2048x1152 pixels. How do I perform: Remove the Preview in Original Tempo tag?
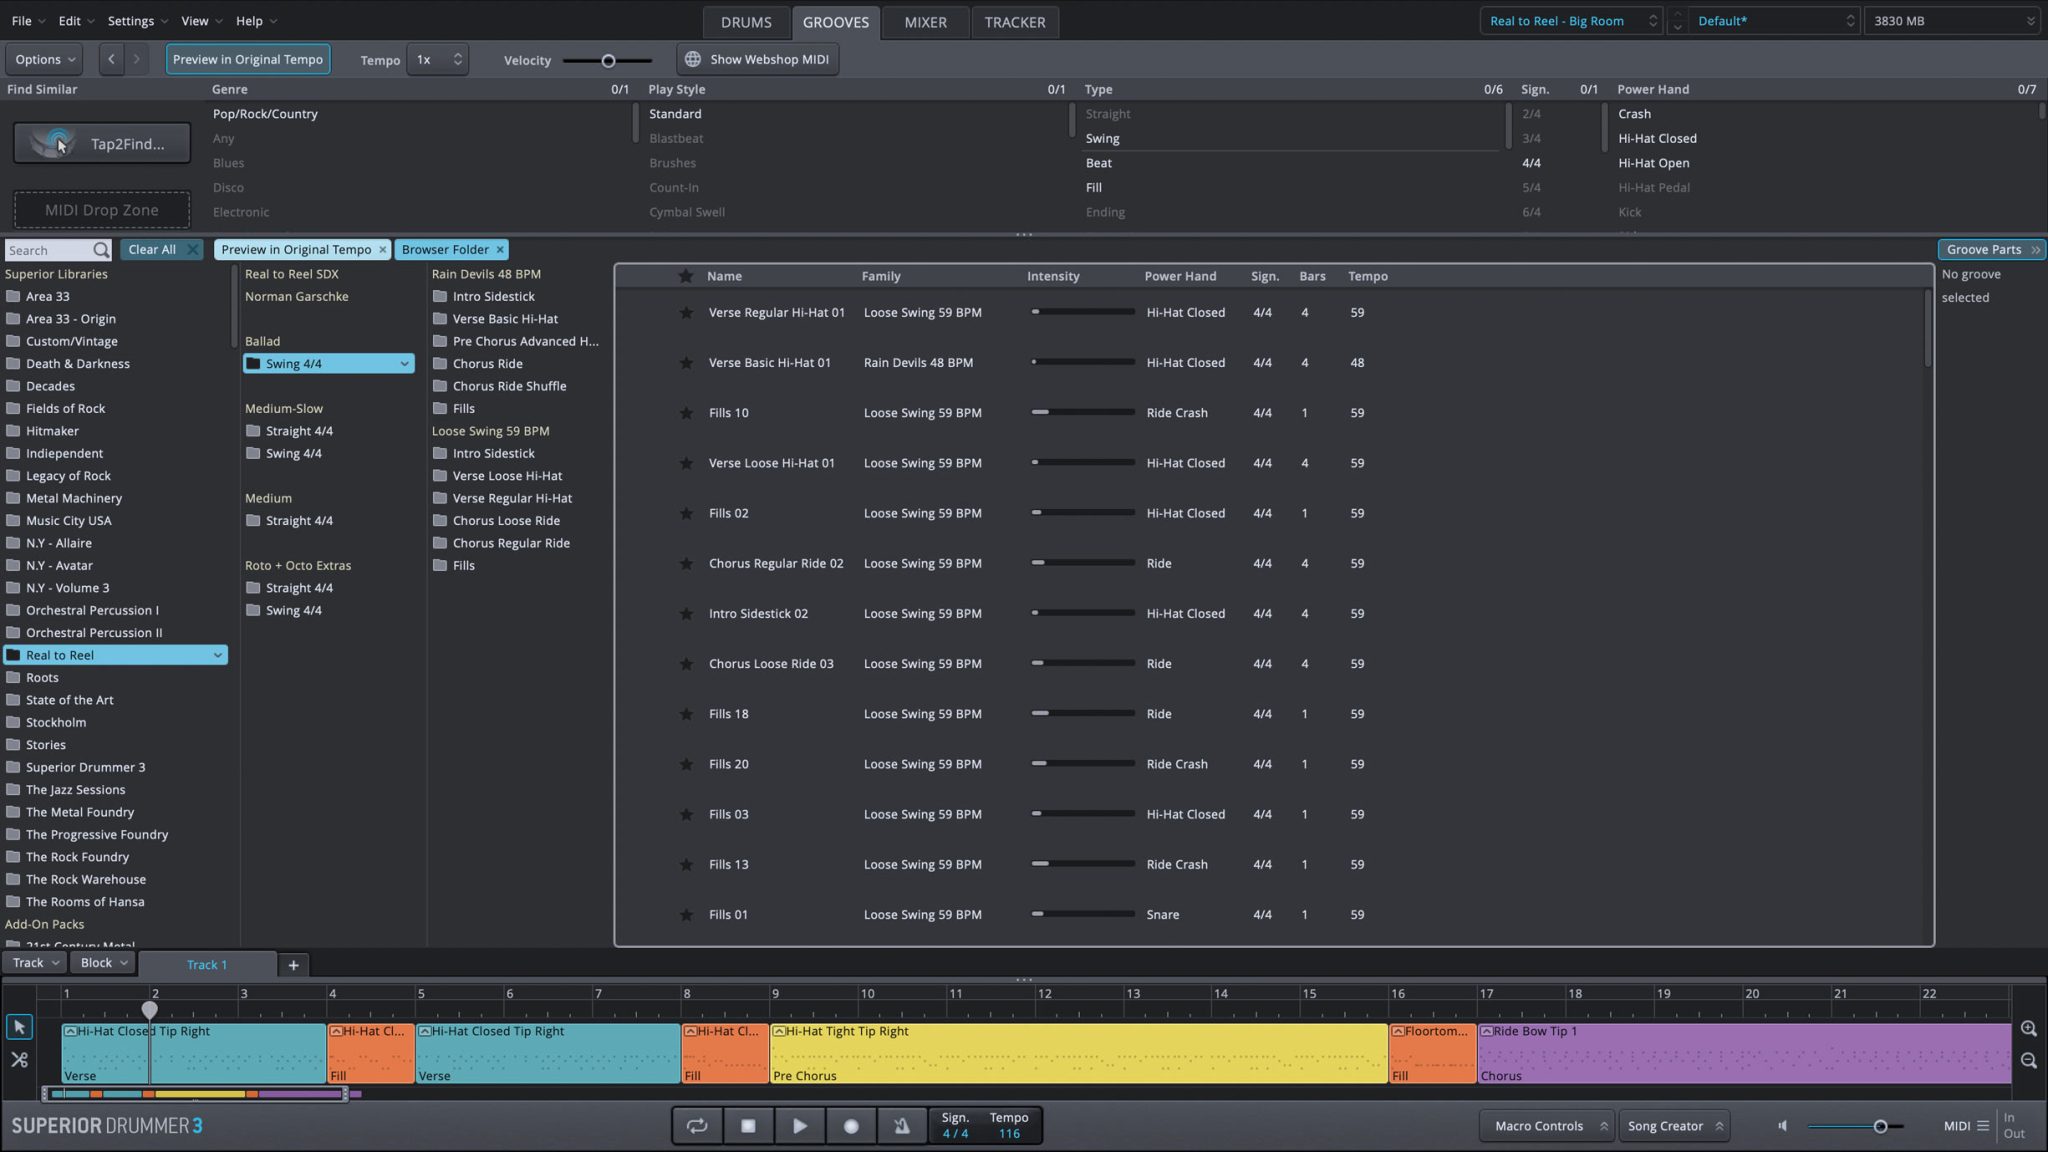[x=382, y=250]
